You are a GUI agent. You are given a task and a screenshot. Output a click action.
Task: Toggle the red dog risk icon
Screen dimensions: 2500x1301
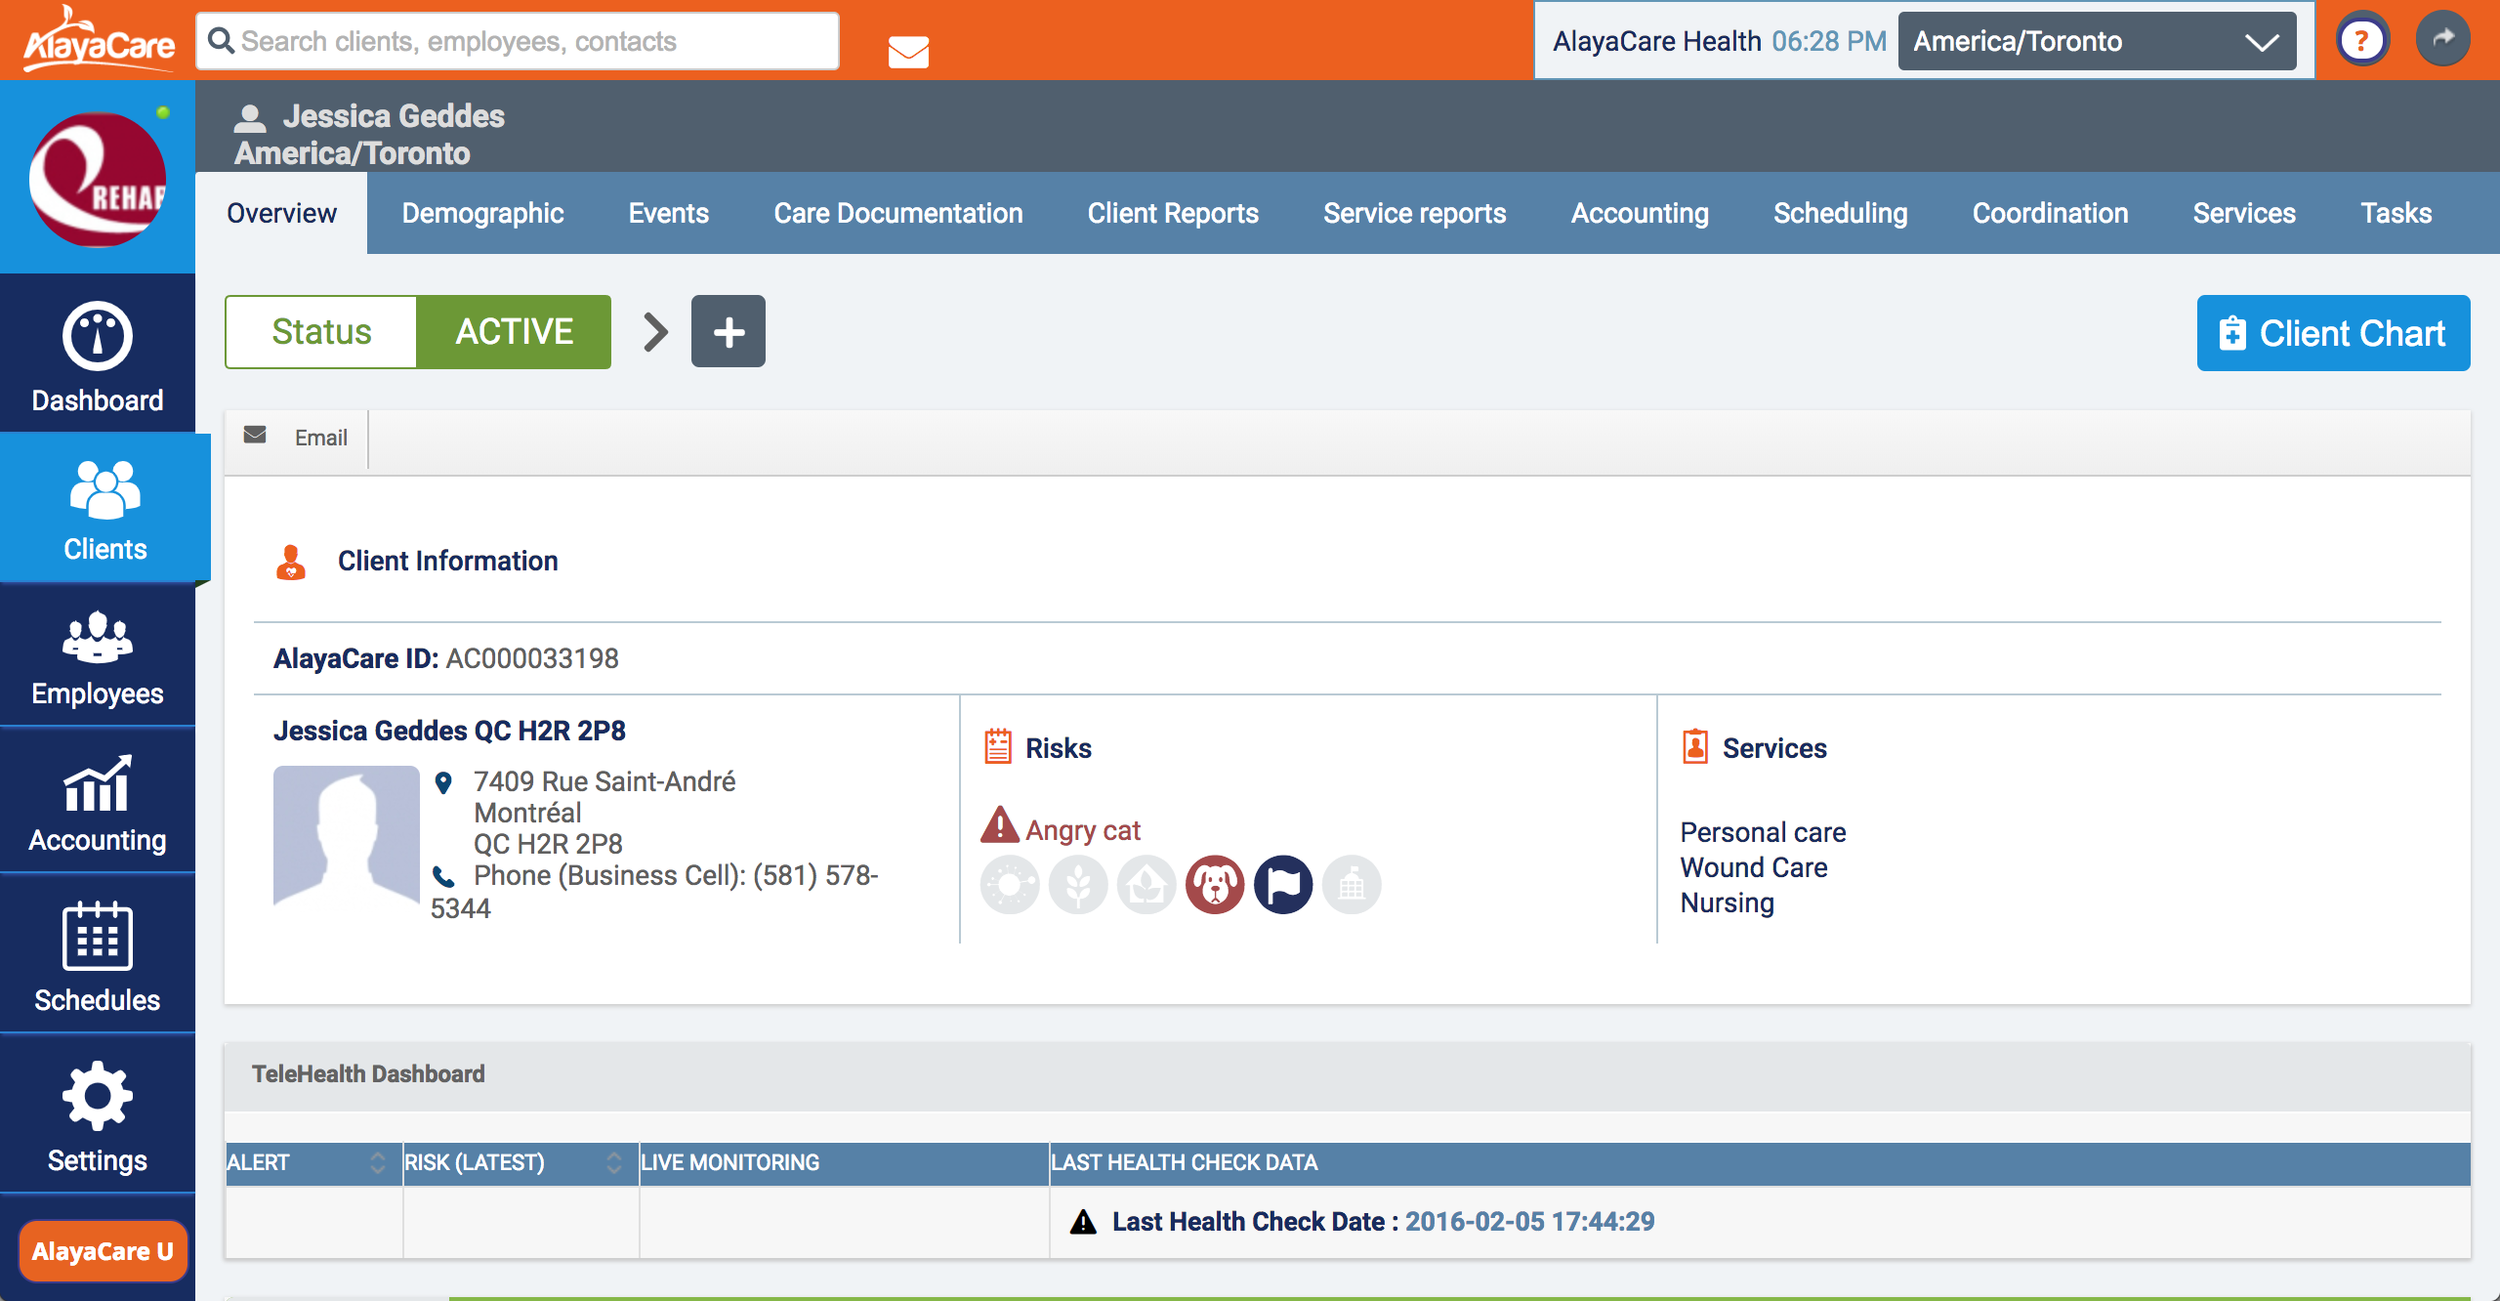click(x=1214, y=885)
